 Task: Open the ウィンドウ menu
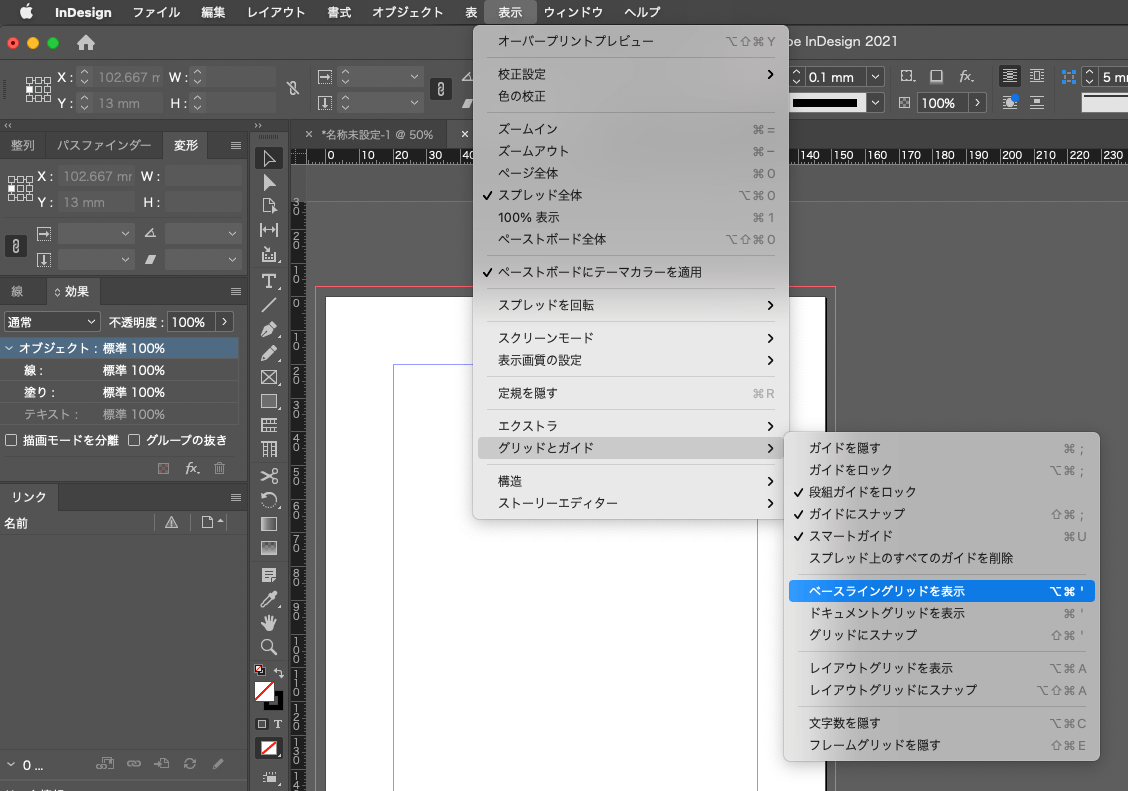[574, 12]
